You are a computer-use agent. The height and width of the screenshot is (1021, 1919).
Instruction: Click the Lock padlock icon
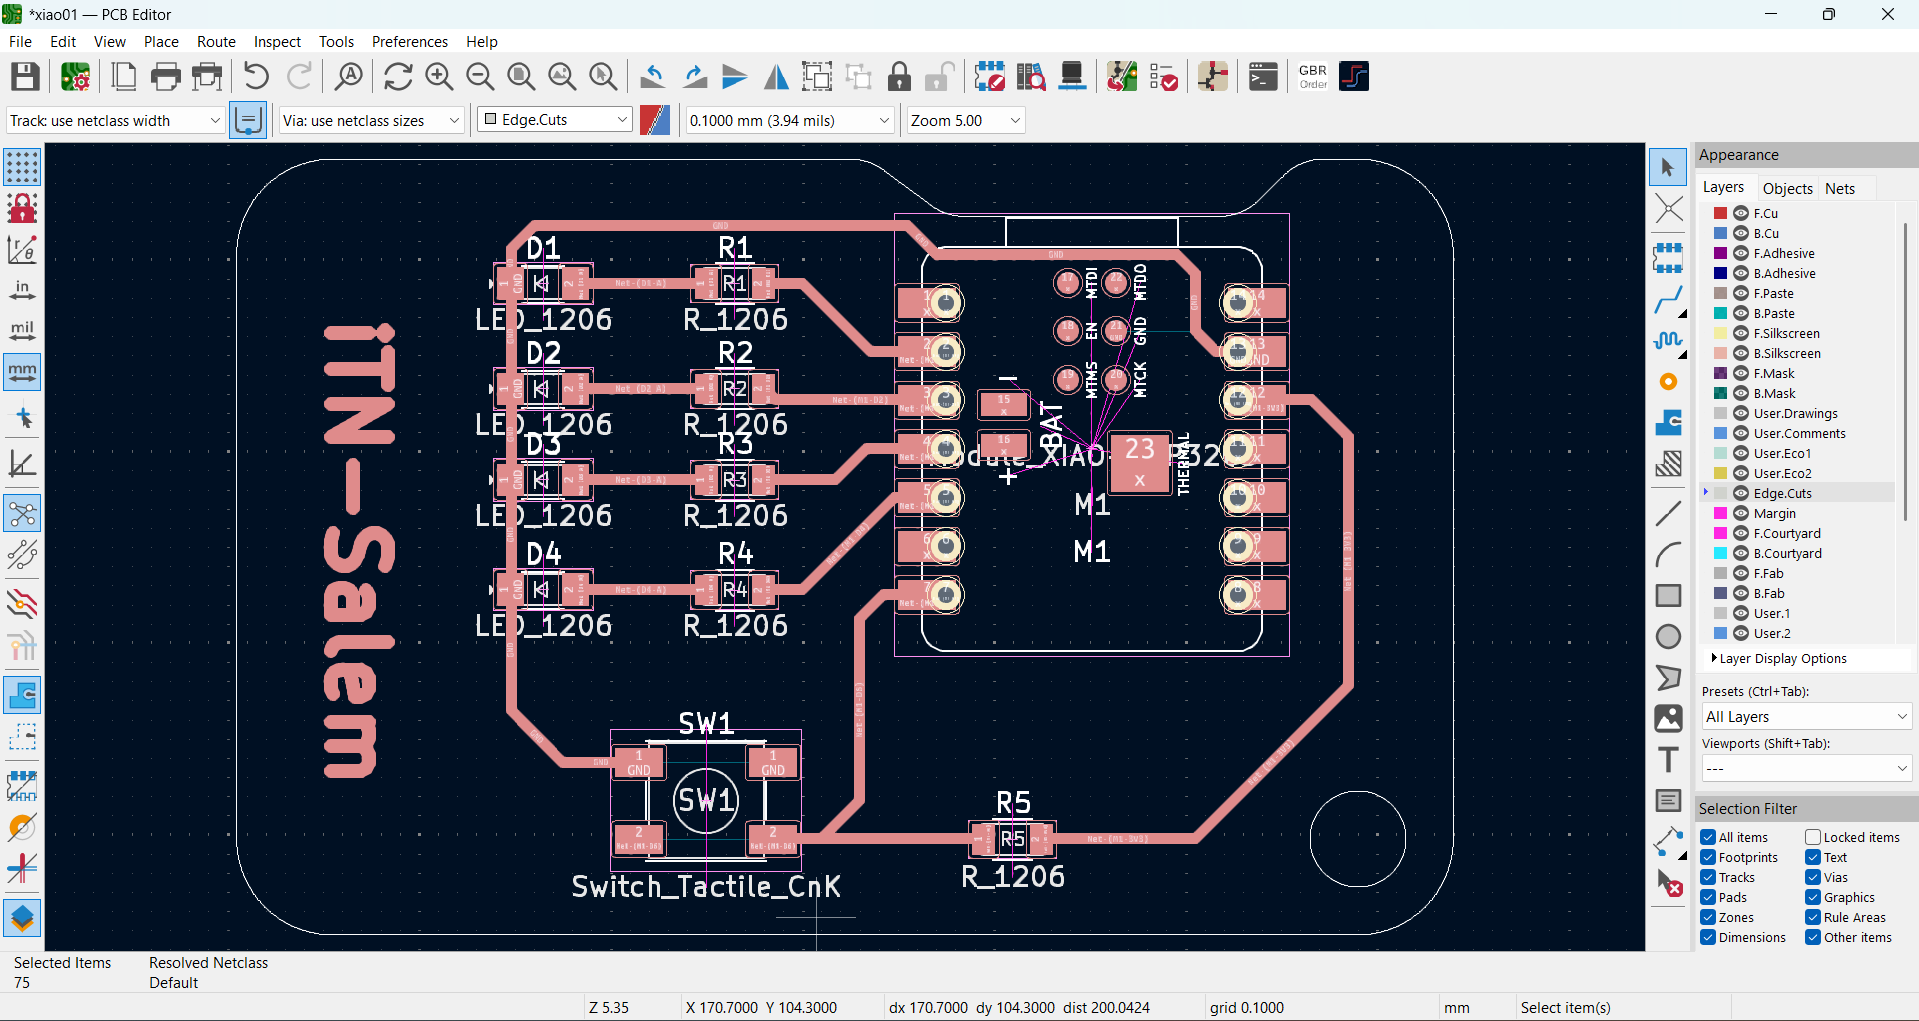[x=899, y=77]
